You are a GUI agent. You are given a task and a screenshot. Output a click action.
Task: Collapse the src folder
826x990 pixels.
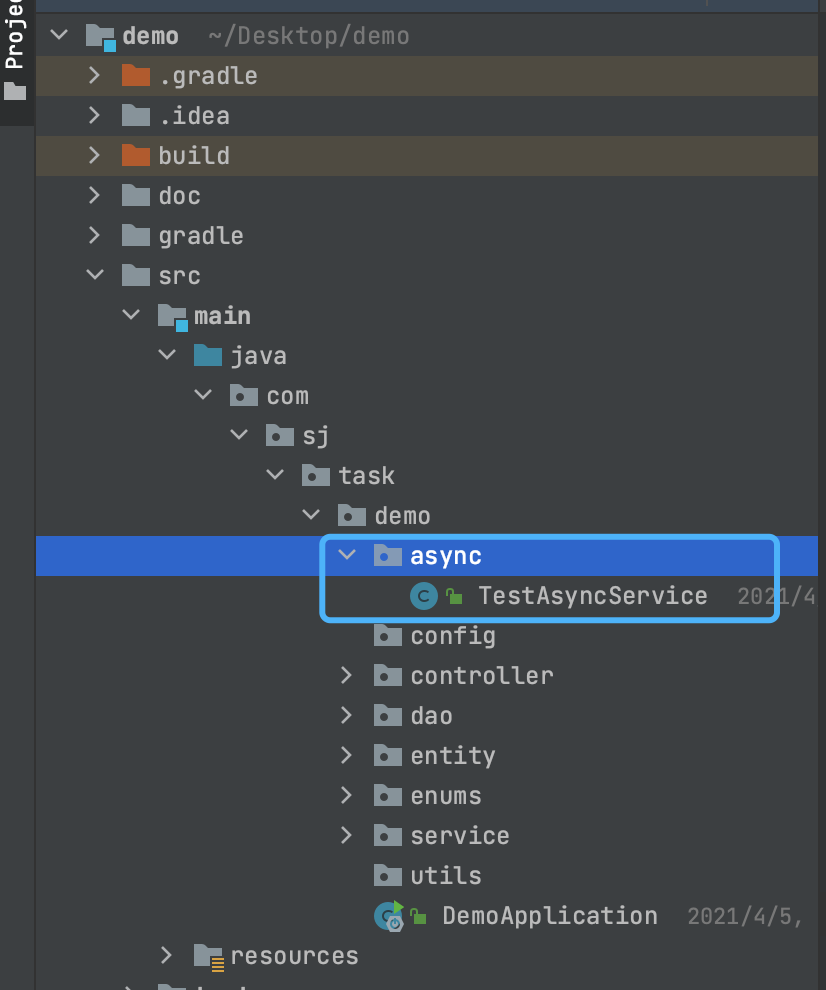[x=94, y=276]
